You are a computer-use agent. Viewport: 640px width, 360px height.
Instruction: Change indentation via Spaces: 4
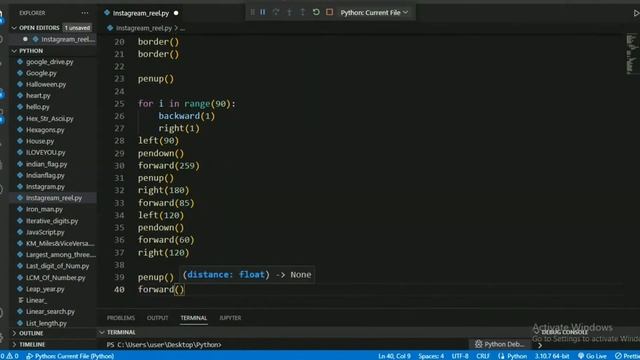coord(431,356)
